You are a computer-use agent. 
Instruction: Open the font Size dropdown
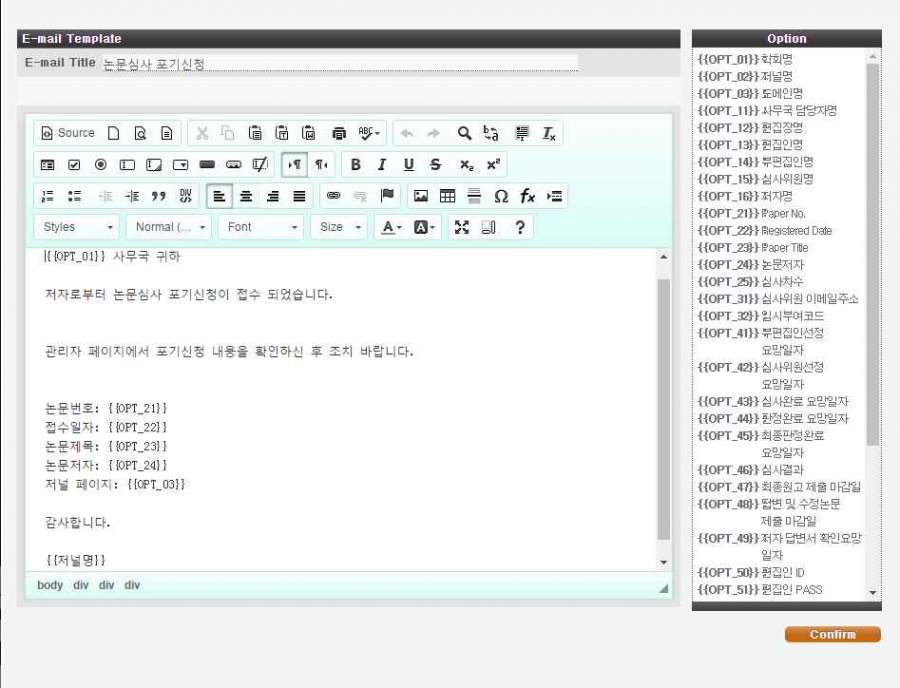tap(339, 227)
